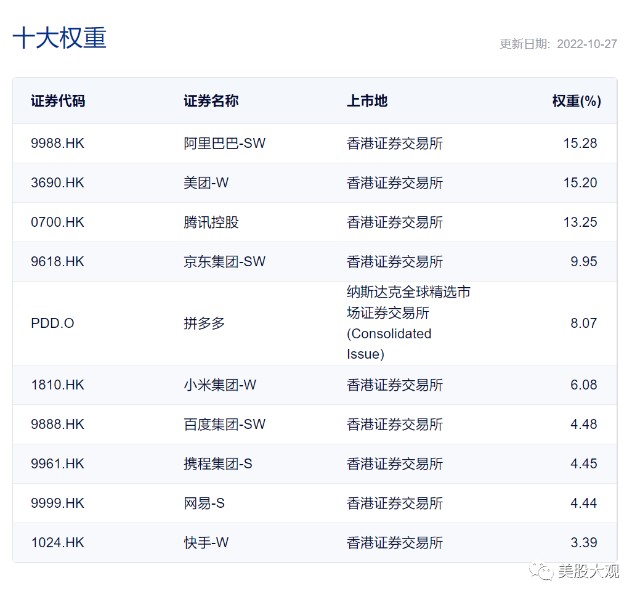This screenshot has width=640, height=599.
Task: Select the name 快手-W
Action: [x=206, y=542]
